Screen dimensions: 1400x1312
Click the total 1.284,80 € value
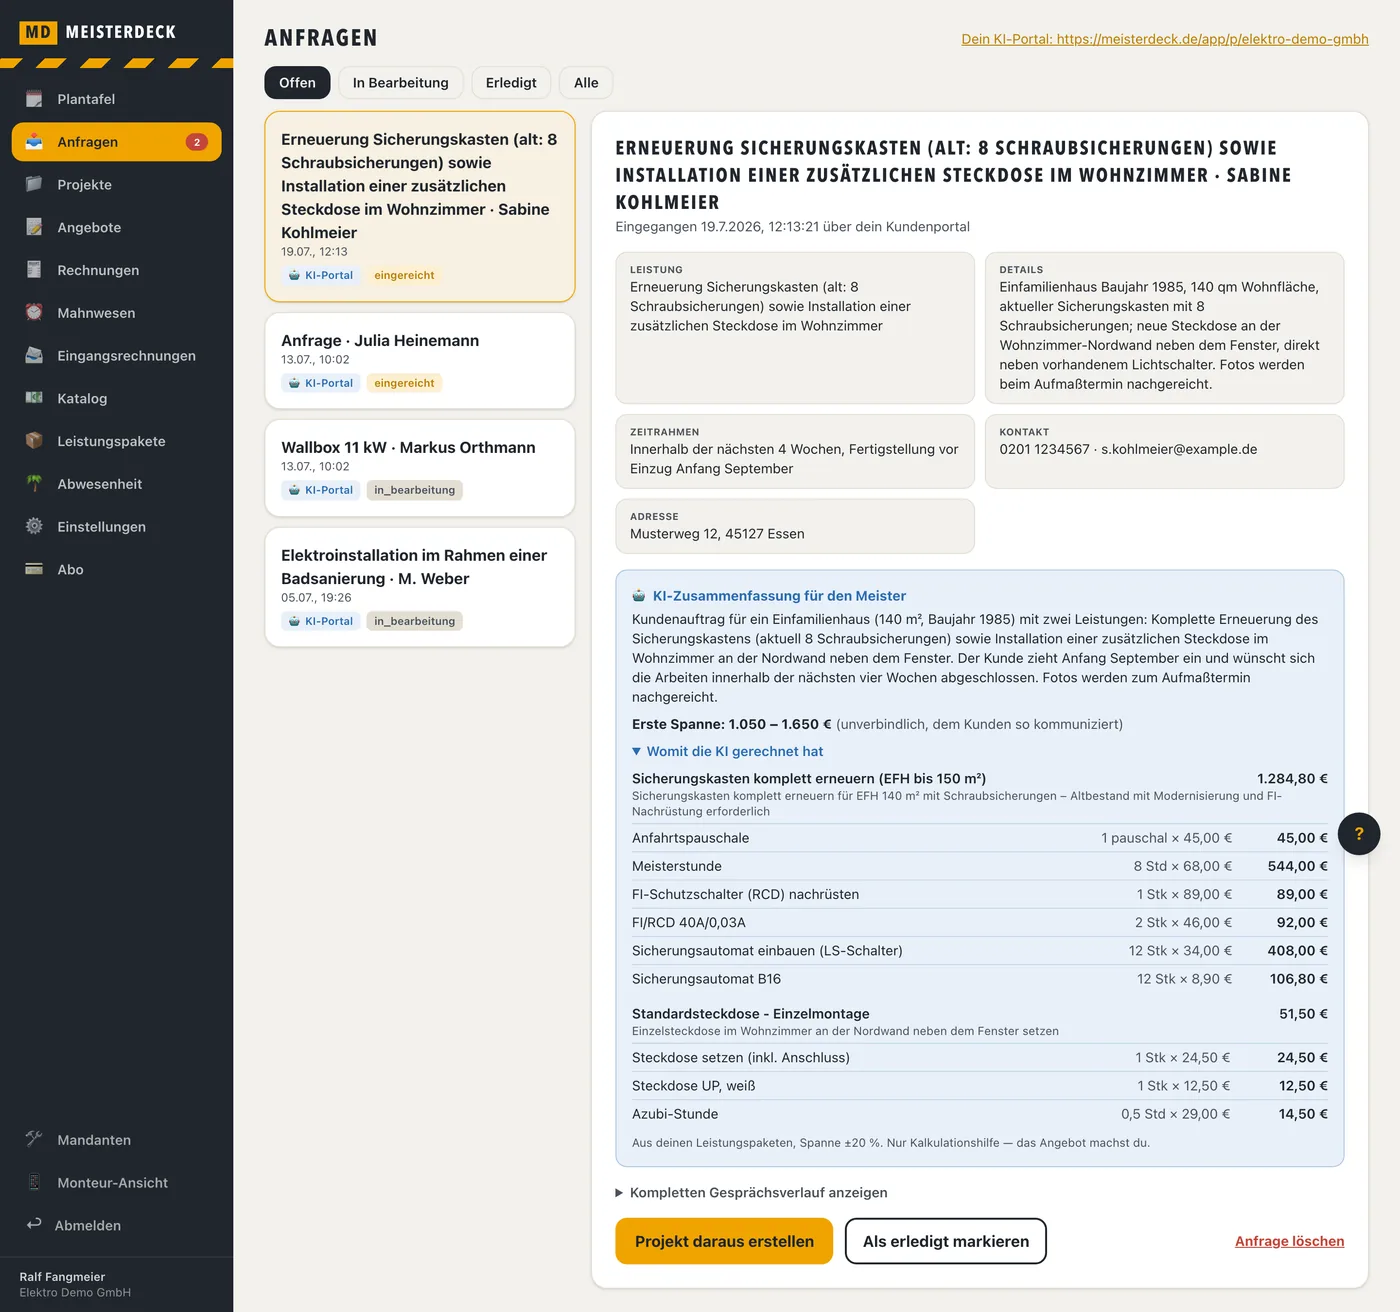pos(1292,778)
